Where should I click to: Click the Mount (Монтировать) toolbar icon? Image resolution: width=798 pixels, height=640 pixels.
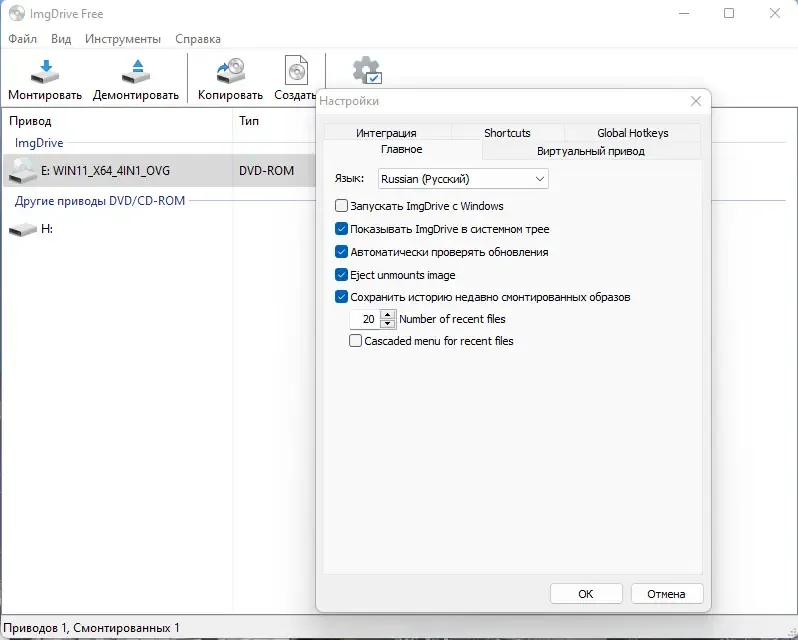(x=45, y=72)
